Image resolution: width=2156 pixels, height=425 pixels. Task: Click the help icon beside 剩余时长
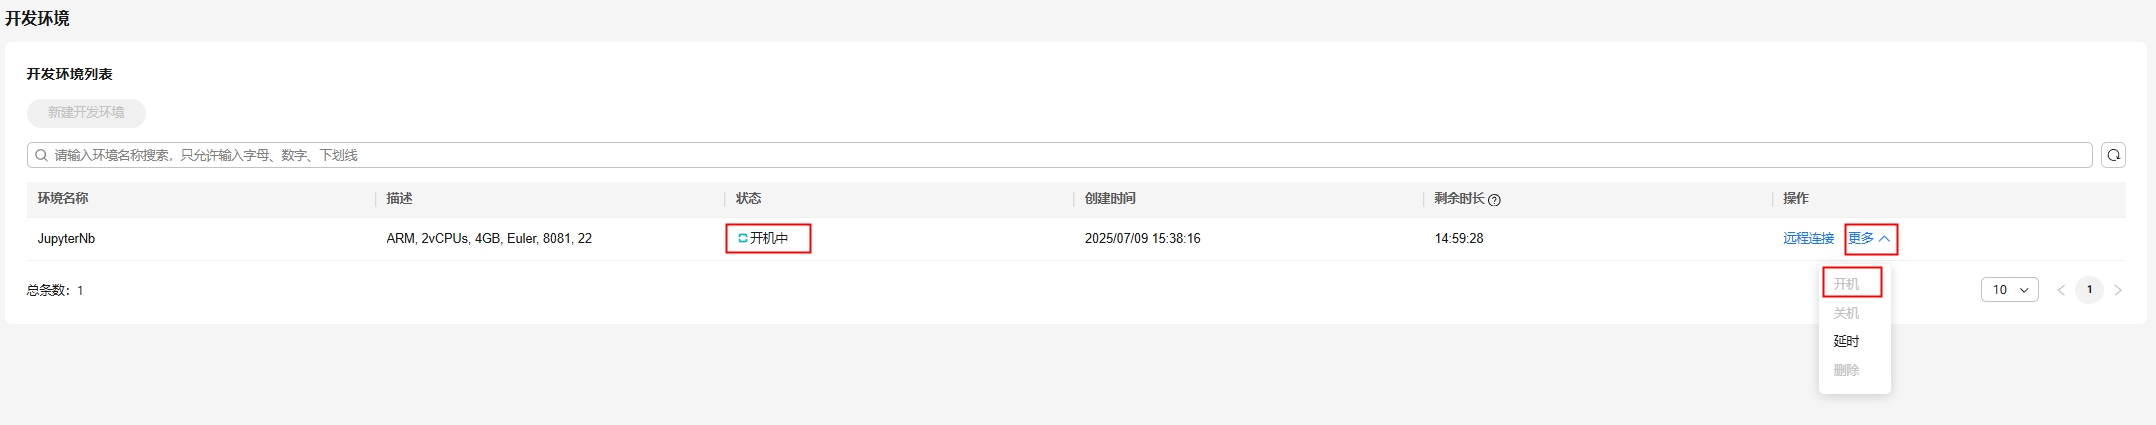tap(1494, 200)
